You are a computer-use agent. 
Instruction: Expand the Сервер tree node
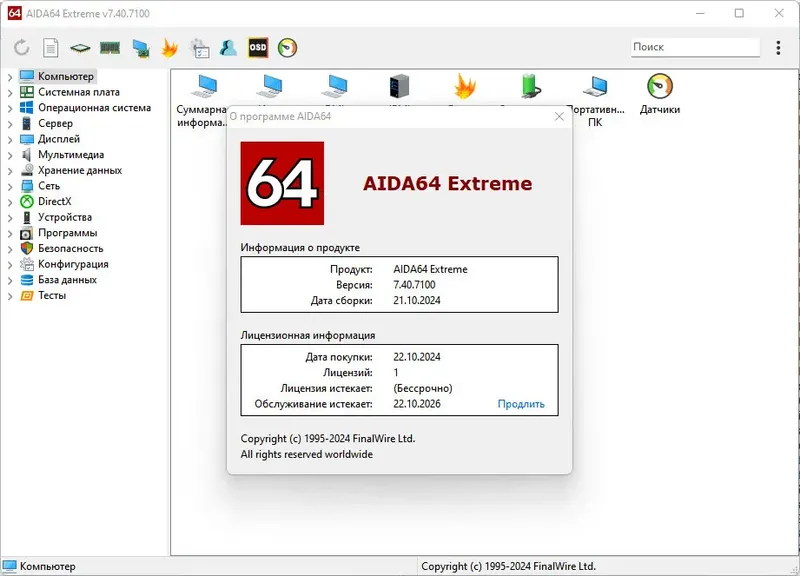click(10, 124)
